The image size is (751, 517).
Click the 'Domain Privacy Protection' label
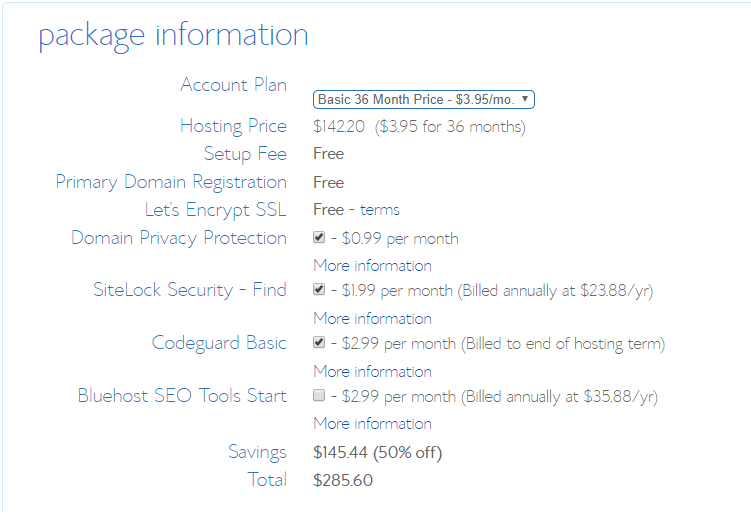coord(179,238)
